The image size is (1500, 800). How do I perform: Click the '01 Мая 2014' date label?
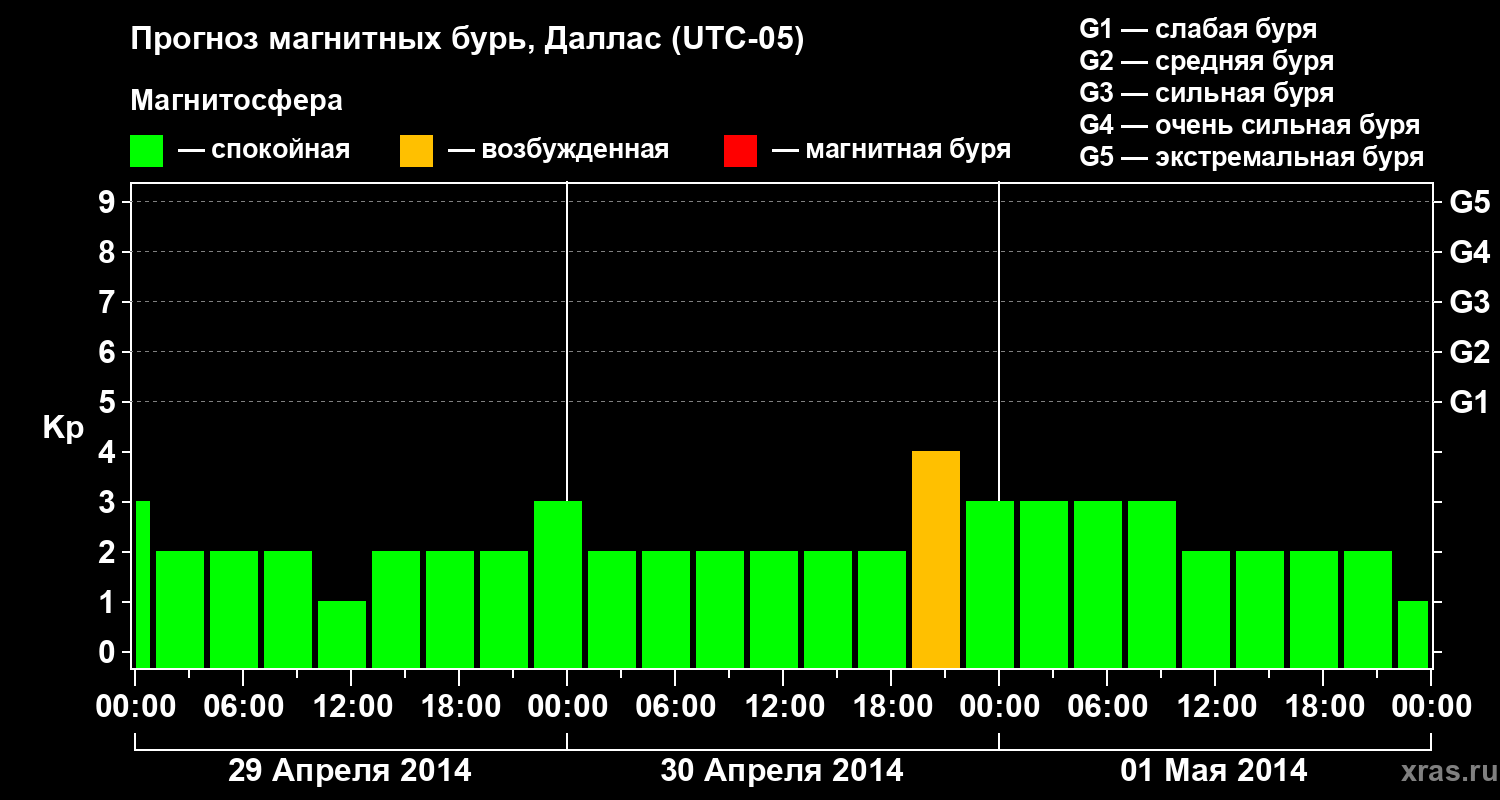click(1214, 770)
